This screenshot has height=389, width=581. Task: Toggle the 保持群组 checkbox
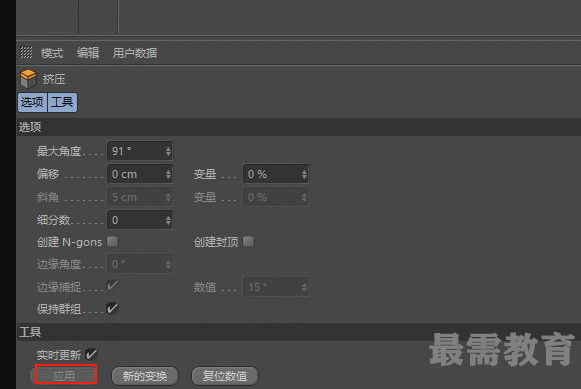pyautogui.click(x=112, y=308)
